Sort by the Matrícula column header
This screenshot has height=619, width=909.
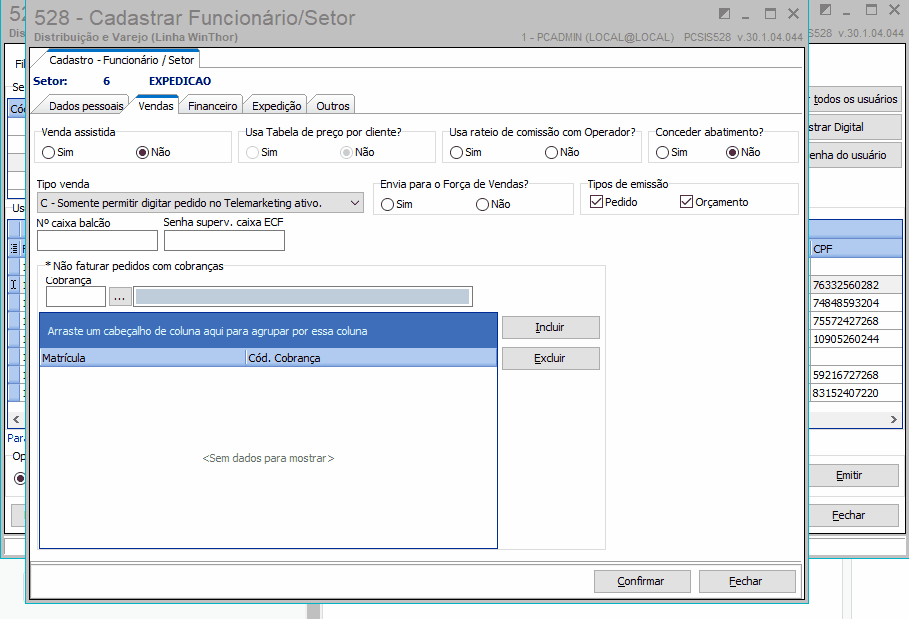coord(143,358)
